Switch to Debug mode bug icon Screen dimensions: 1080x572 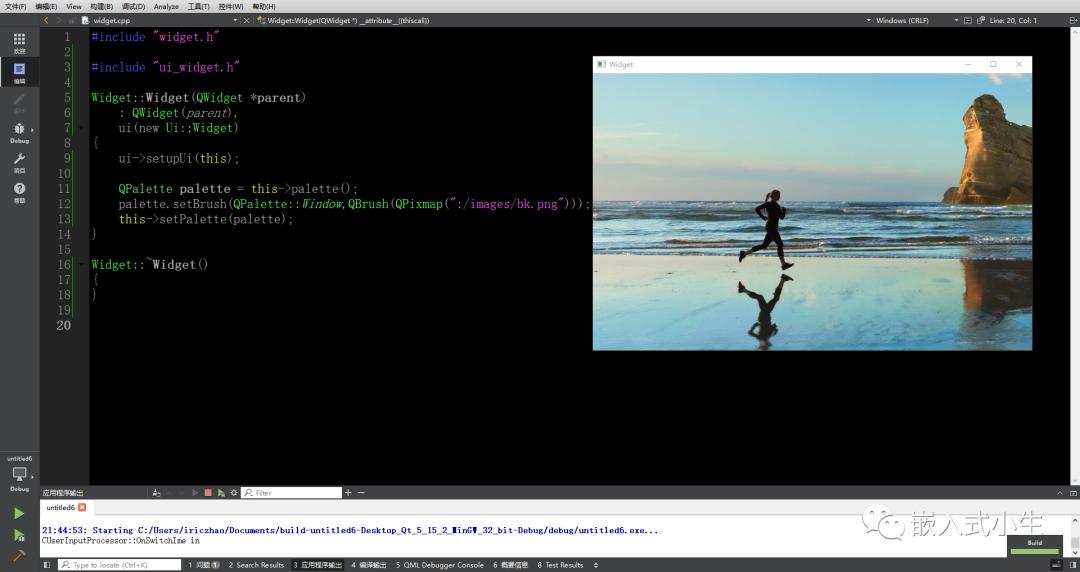click(x=19, y=129)
